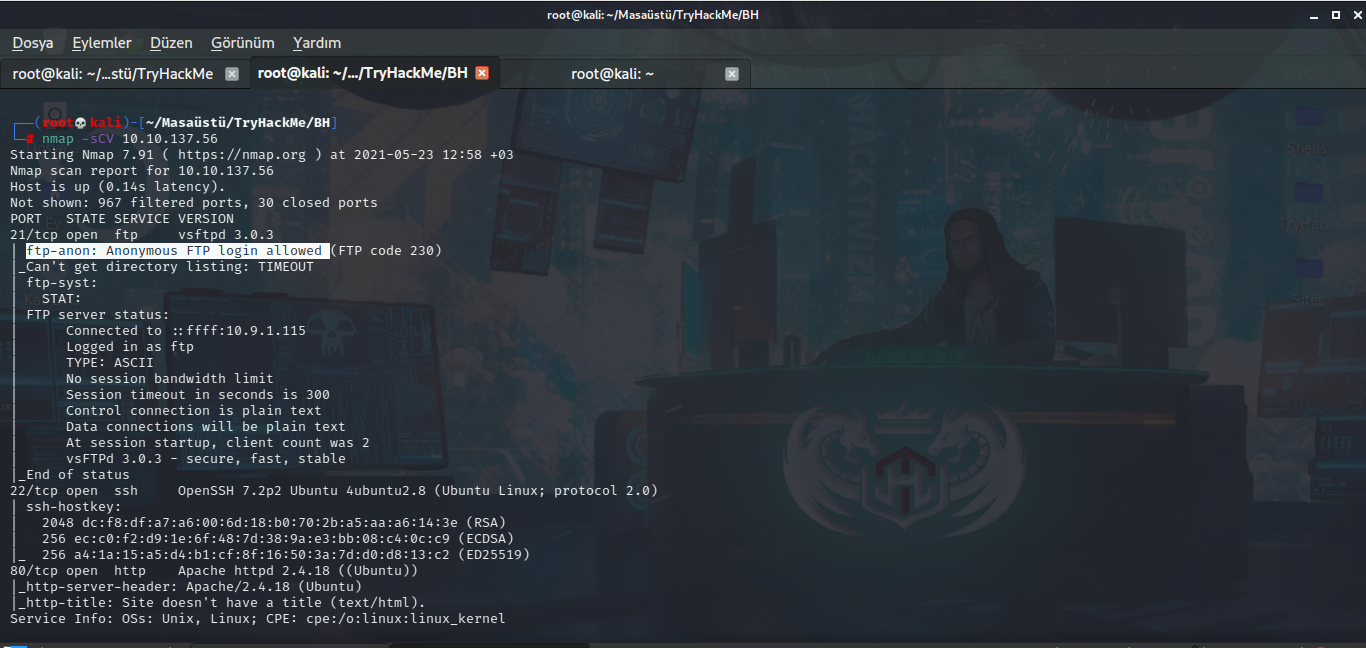1366x648 pixels.
Task: Click the RSA 2048 host key line
Action: (x=274, y=523)
